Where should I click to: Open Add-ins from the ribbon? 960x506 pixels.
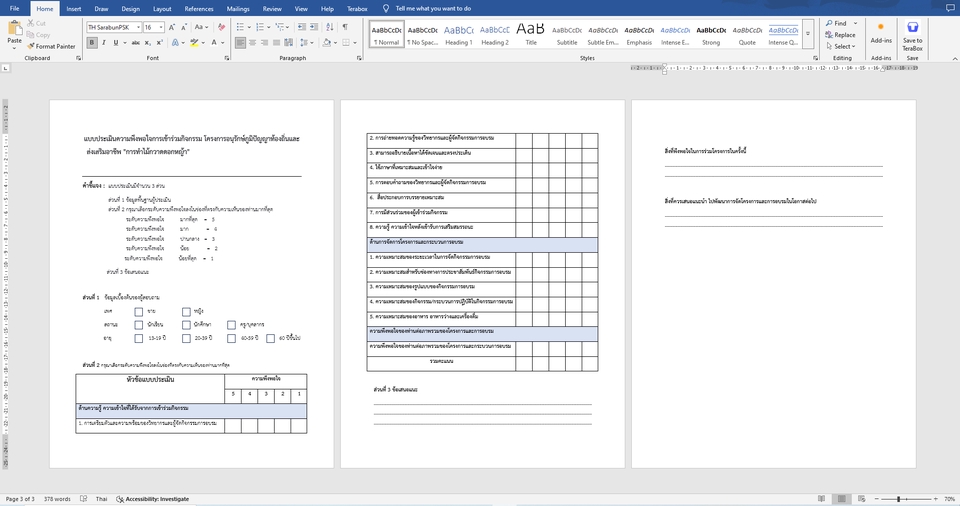point(881,32)
